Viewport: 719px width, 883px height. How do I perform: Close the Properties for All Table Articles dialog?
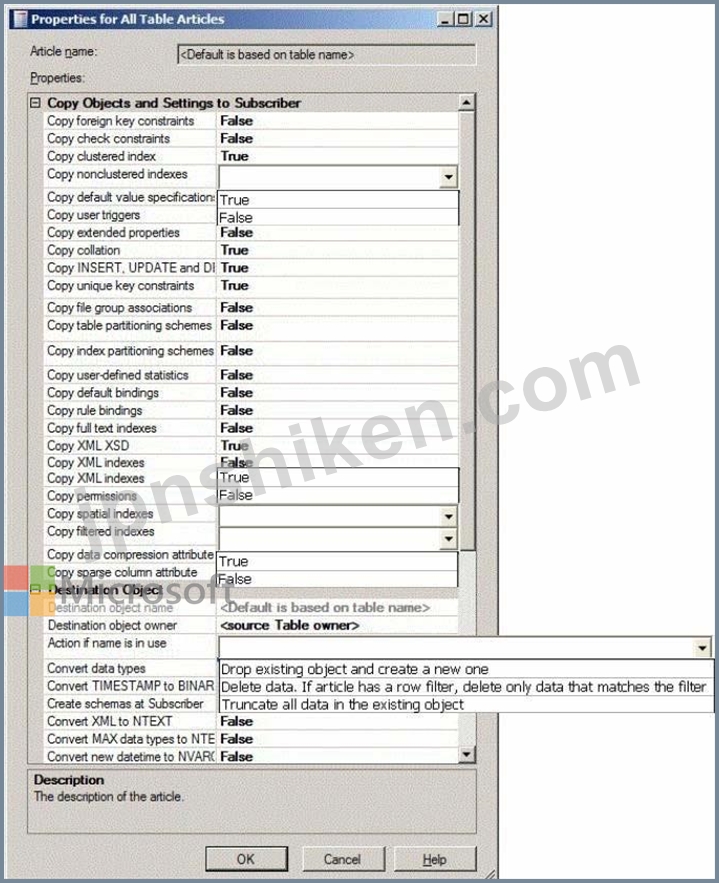pos(483,19)
